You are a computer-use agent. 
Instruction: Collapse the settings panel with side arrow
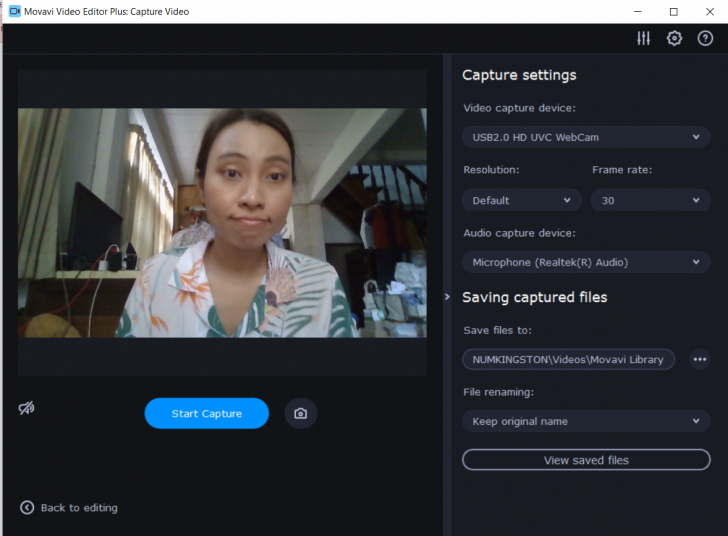[x=447, y=296]
